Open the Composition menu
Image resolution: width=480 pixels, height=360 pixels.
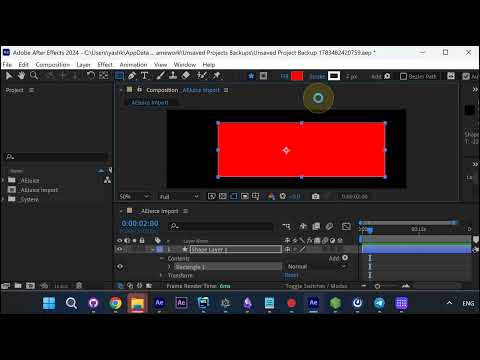click(53, 64)
